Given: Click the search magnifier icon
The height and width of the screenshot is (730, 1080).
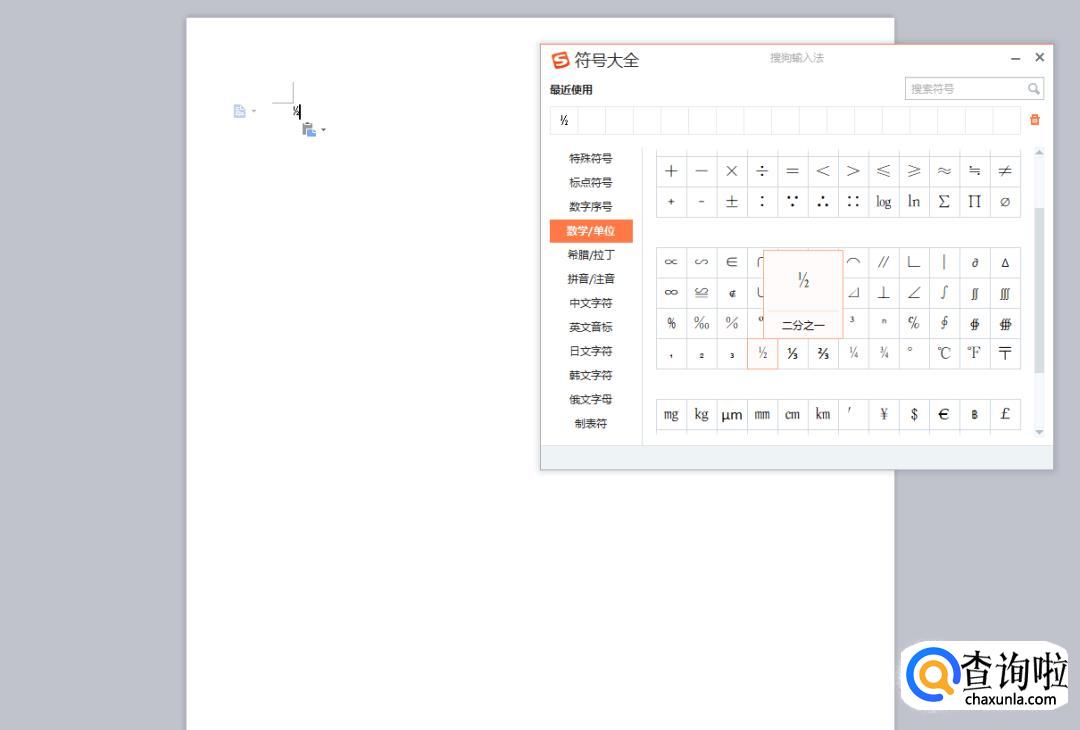Looking at the screenshot, I should click(1034, 89).
